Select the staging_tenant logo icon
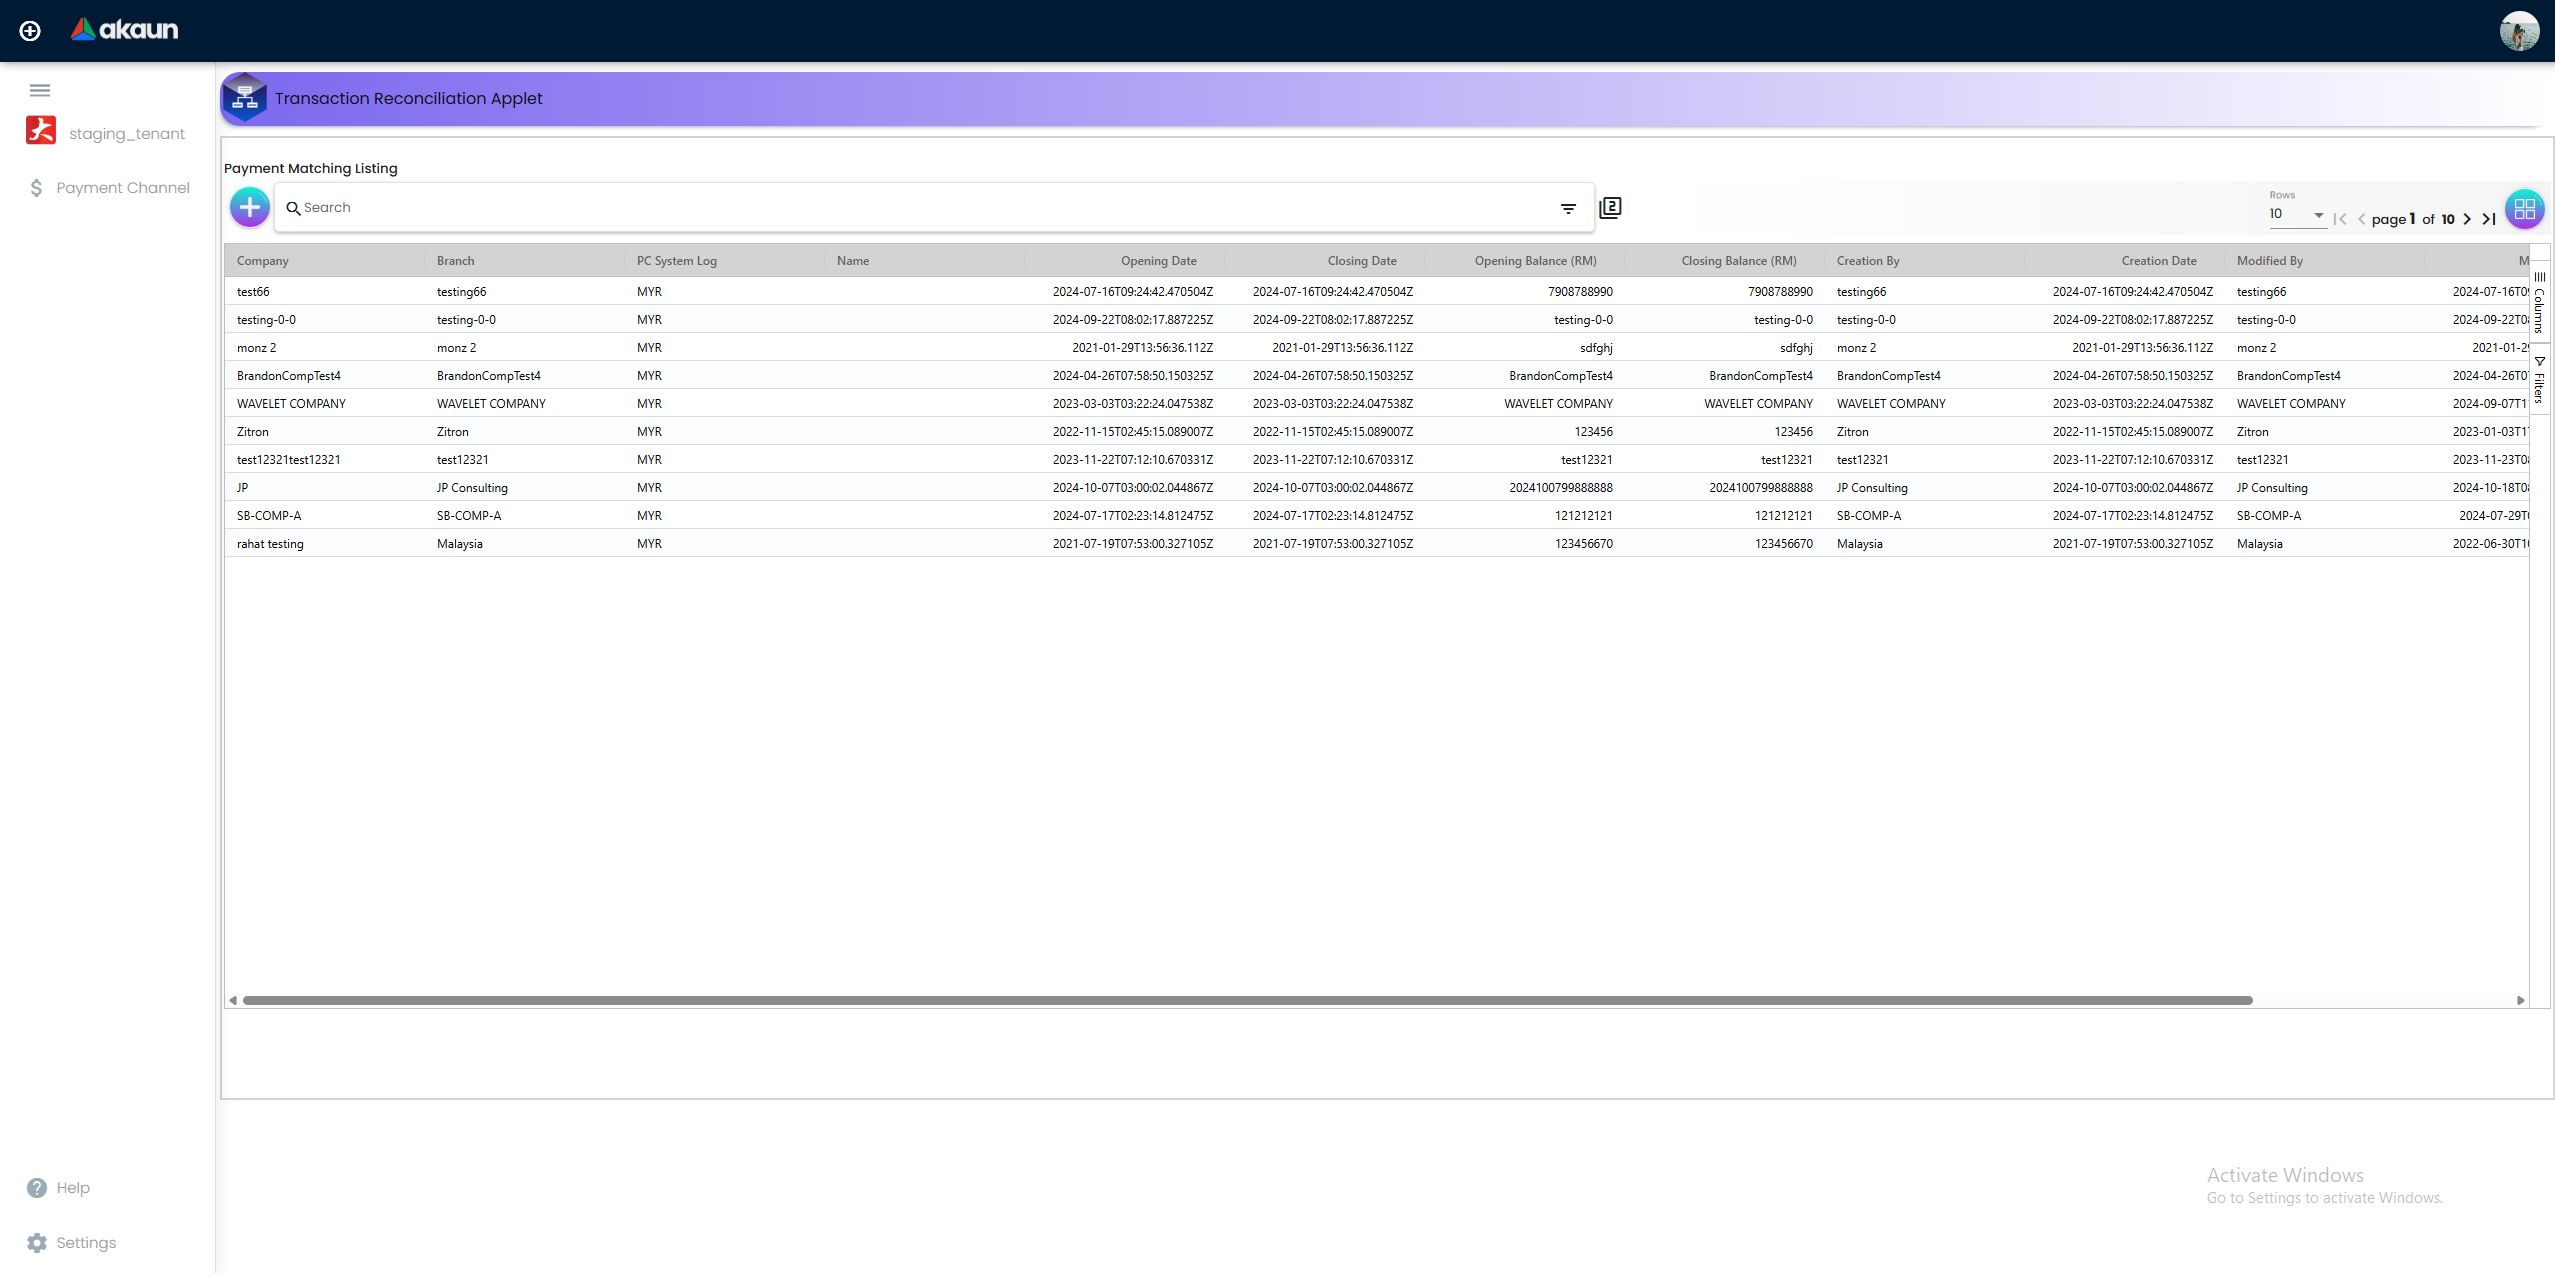 pos(41,131)
